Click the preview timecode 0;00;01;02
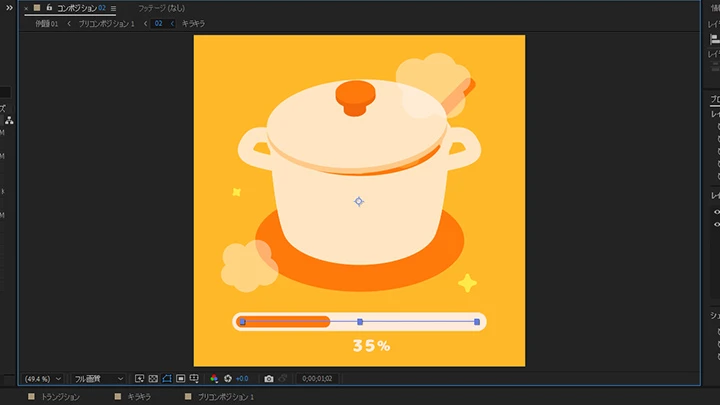Image resolution: width=720 pixels, height=405 pixels. pos(317,379)
